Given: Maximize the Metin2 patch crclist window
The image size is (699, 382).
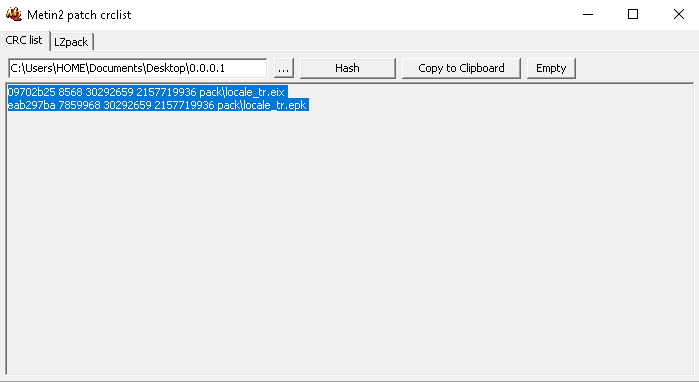Looking at the screenshot, I should pos(633,14).
